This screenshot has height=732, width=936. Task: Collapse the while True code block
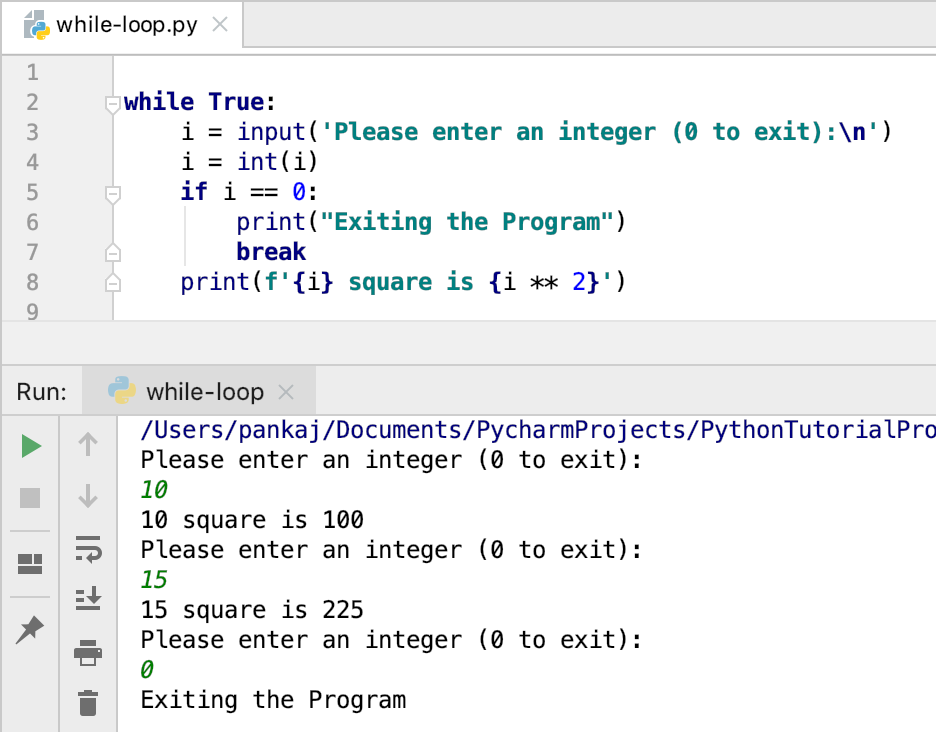(x=112, y=103)
